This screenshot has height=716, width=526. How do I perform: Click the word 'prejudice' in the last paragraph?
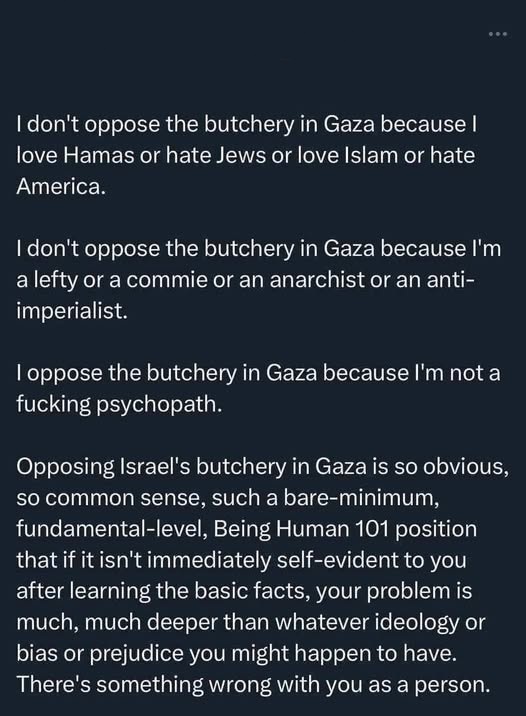(136, 654)
